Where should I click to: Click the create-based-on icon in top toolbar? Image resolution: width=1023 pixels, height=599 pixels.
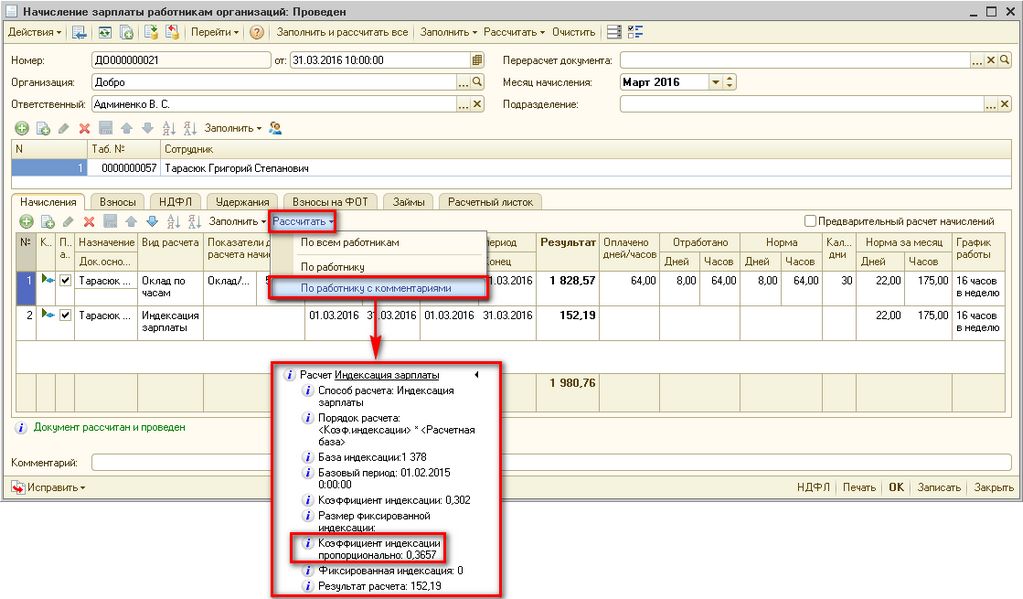tap(127, 32)
